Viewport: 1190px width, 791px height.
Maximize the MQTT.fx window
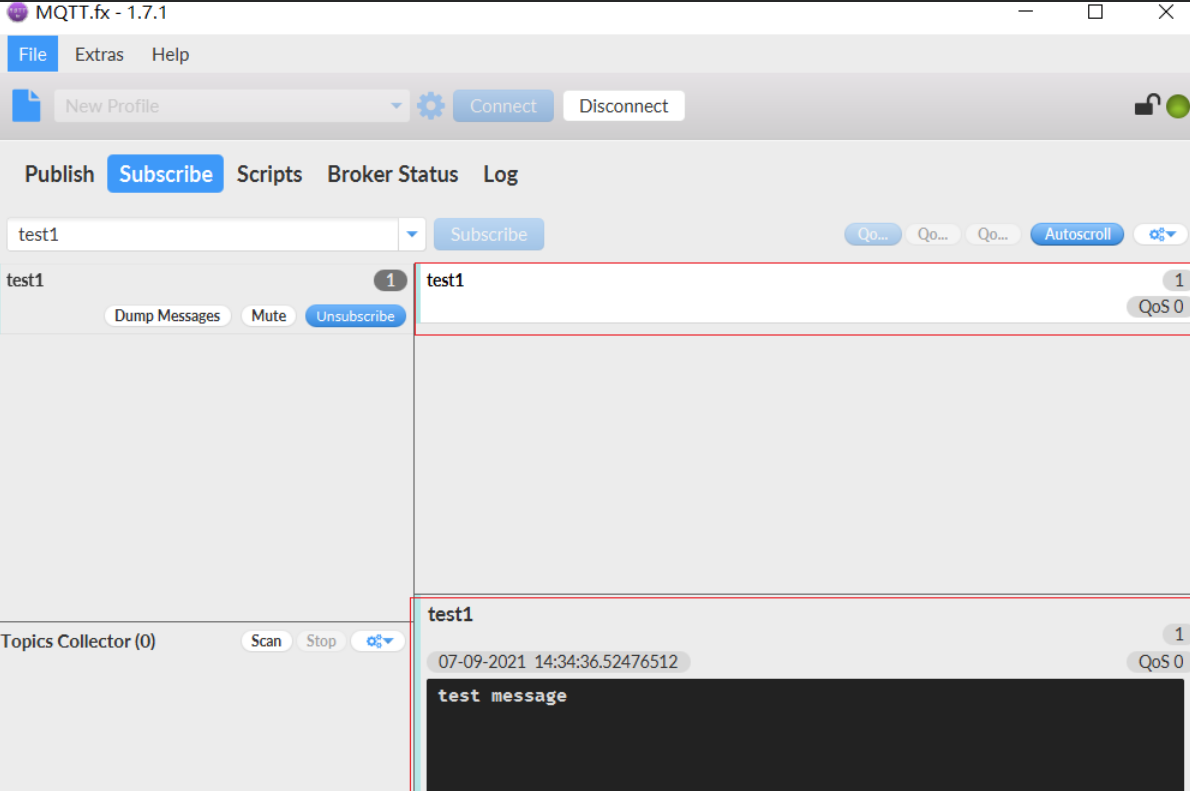click(1095, 11)
